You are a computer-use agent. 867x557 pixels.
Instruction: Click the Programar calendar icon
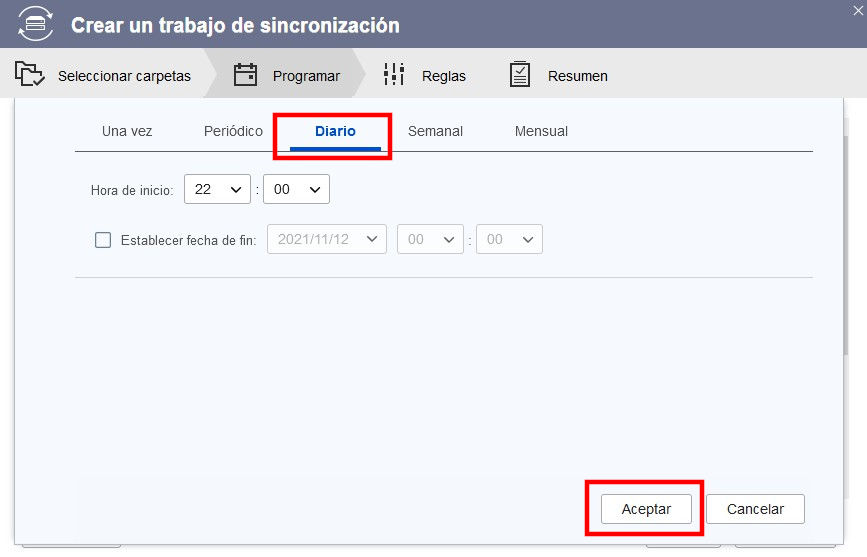pos(245,75)
